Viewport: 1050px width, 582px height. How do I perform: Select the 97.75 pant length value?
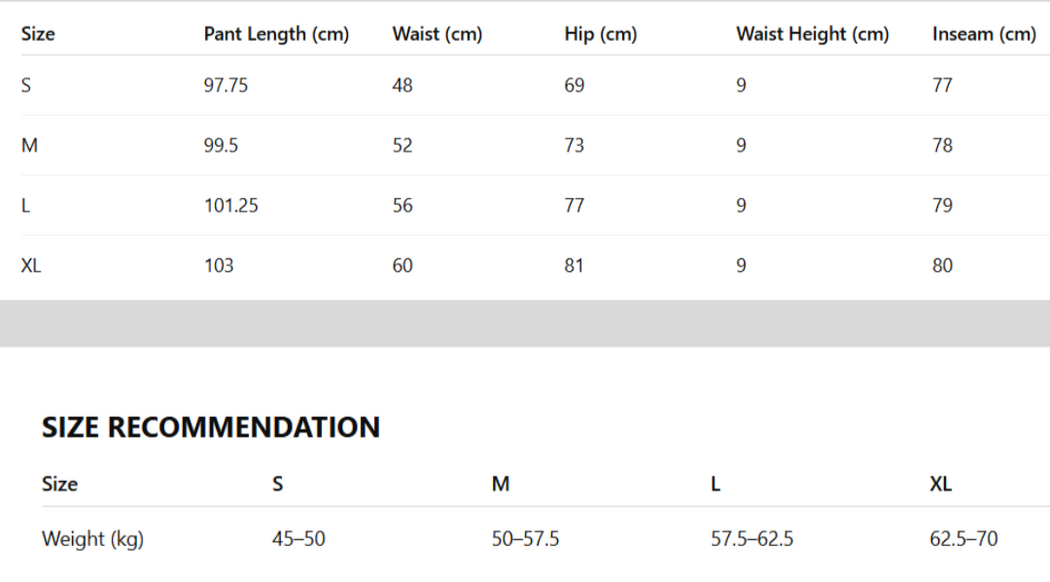point(226,85)
